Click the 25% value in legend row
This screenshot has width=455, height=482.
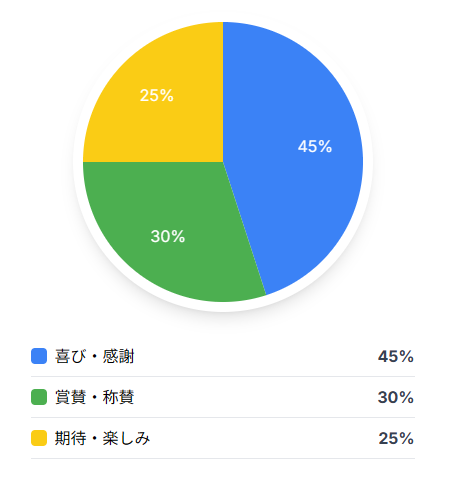(x=396, y=438)
